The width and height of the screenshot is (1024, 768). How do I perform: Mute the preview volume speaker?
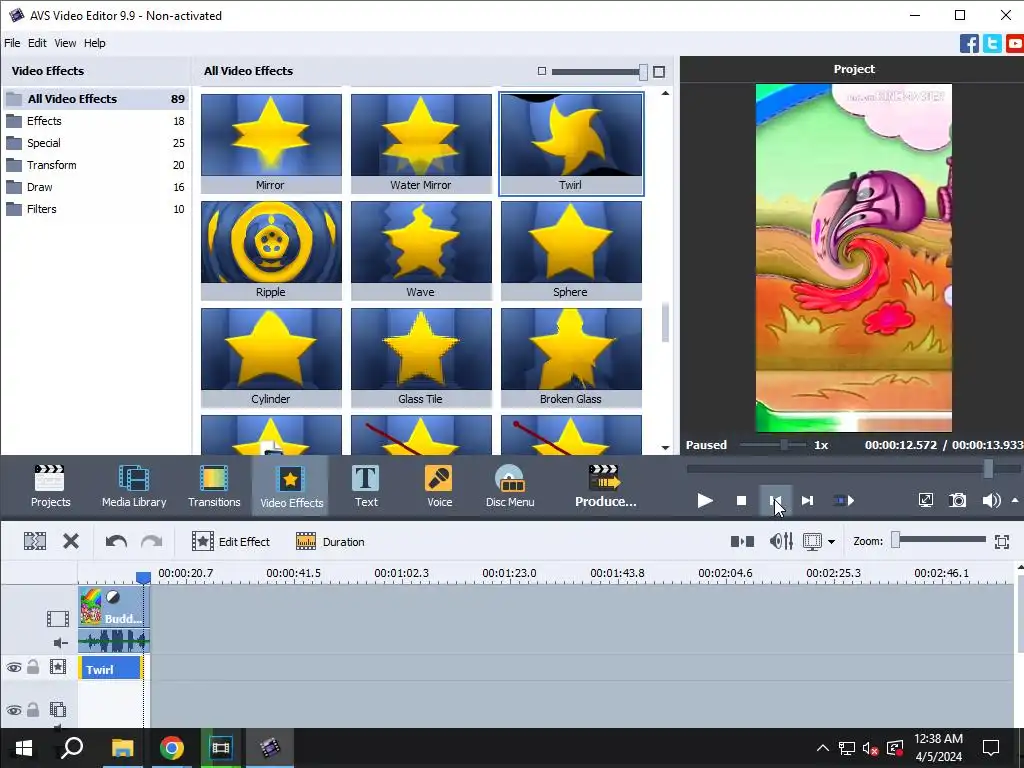click(991, 501)
